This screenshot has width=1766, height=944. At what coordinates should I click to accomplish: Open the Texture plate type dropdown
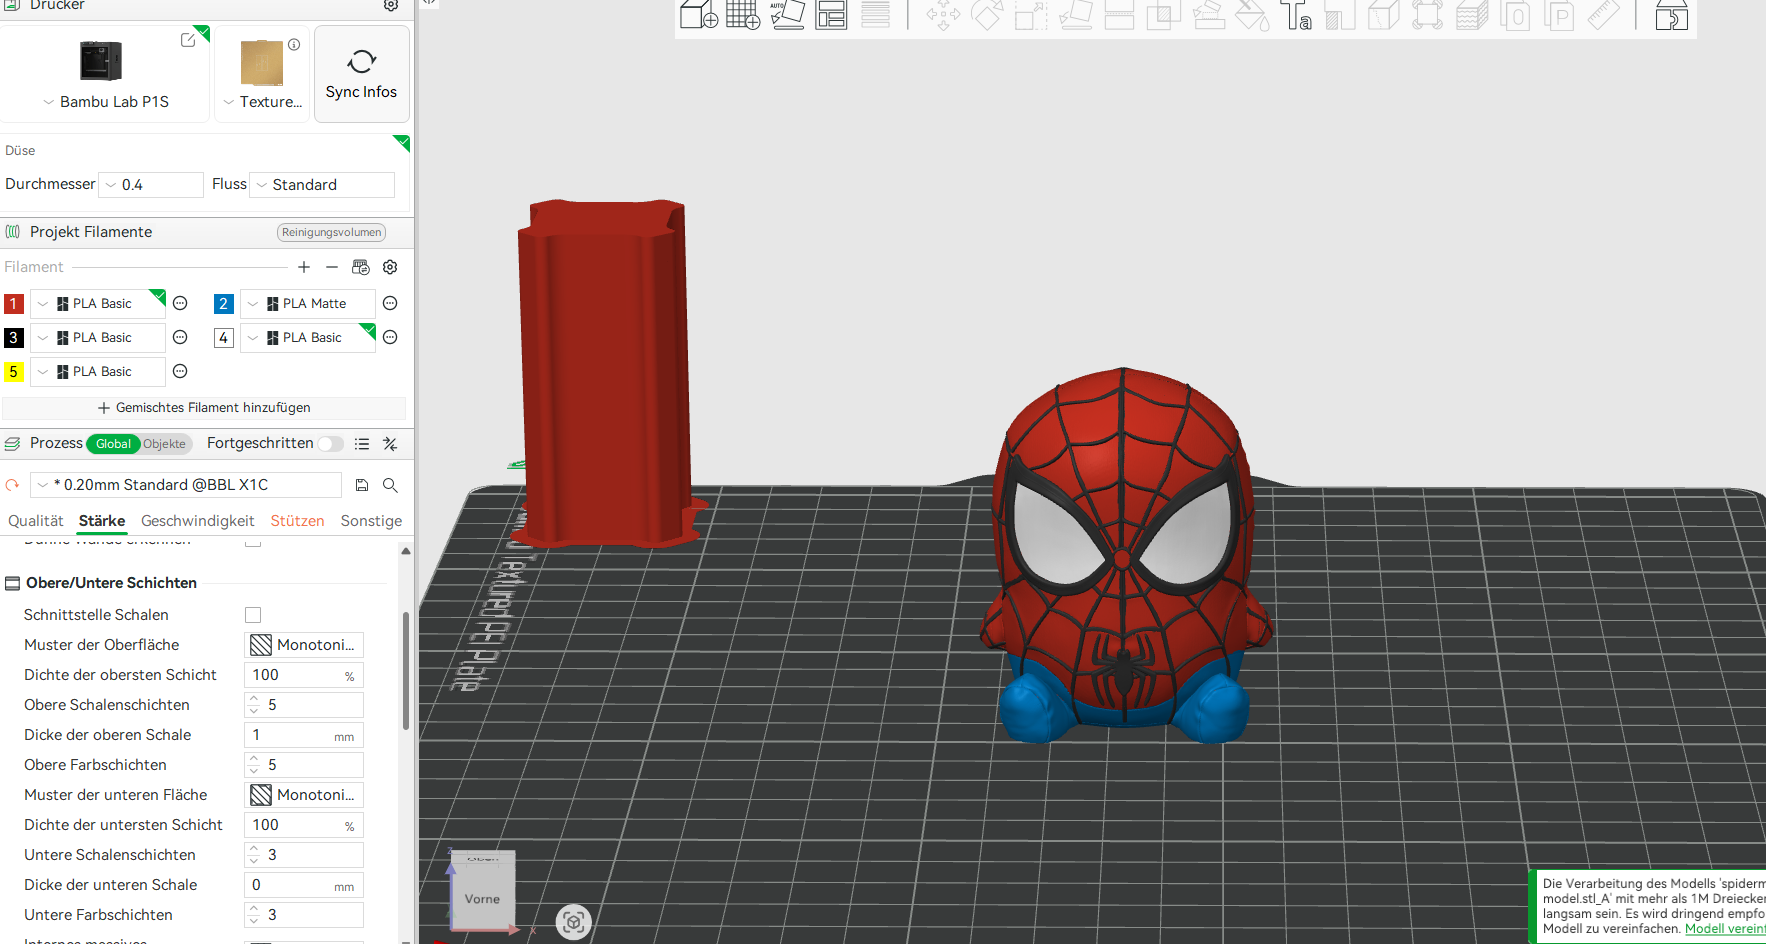262,102
